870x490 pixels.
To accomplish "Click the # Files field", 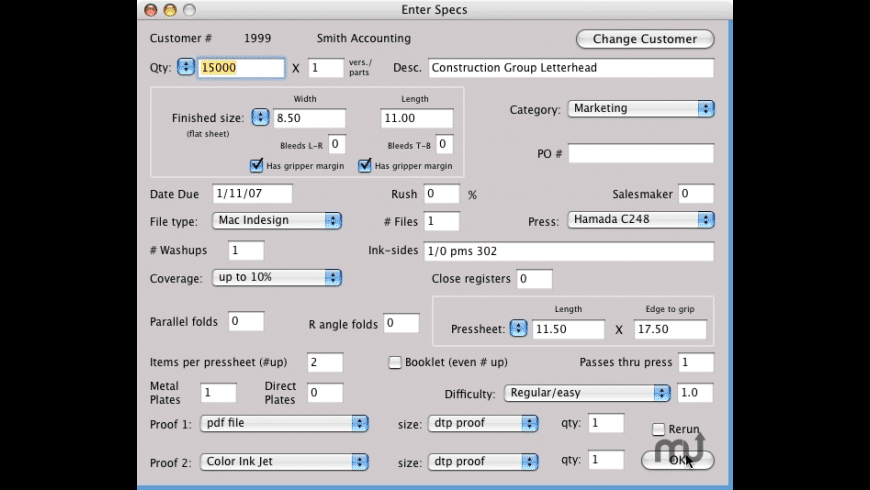I will point(442,221).
